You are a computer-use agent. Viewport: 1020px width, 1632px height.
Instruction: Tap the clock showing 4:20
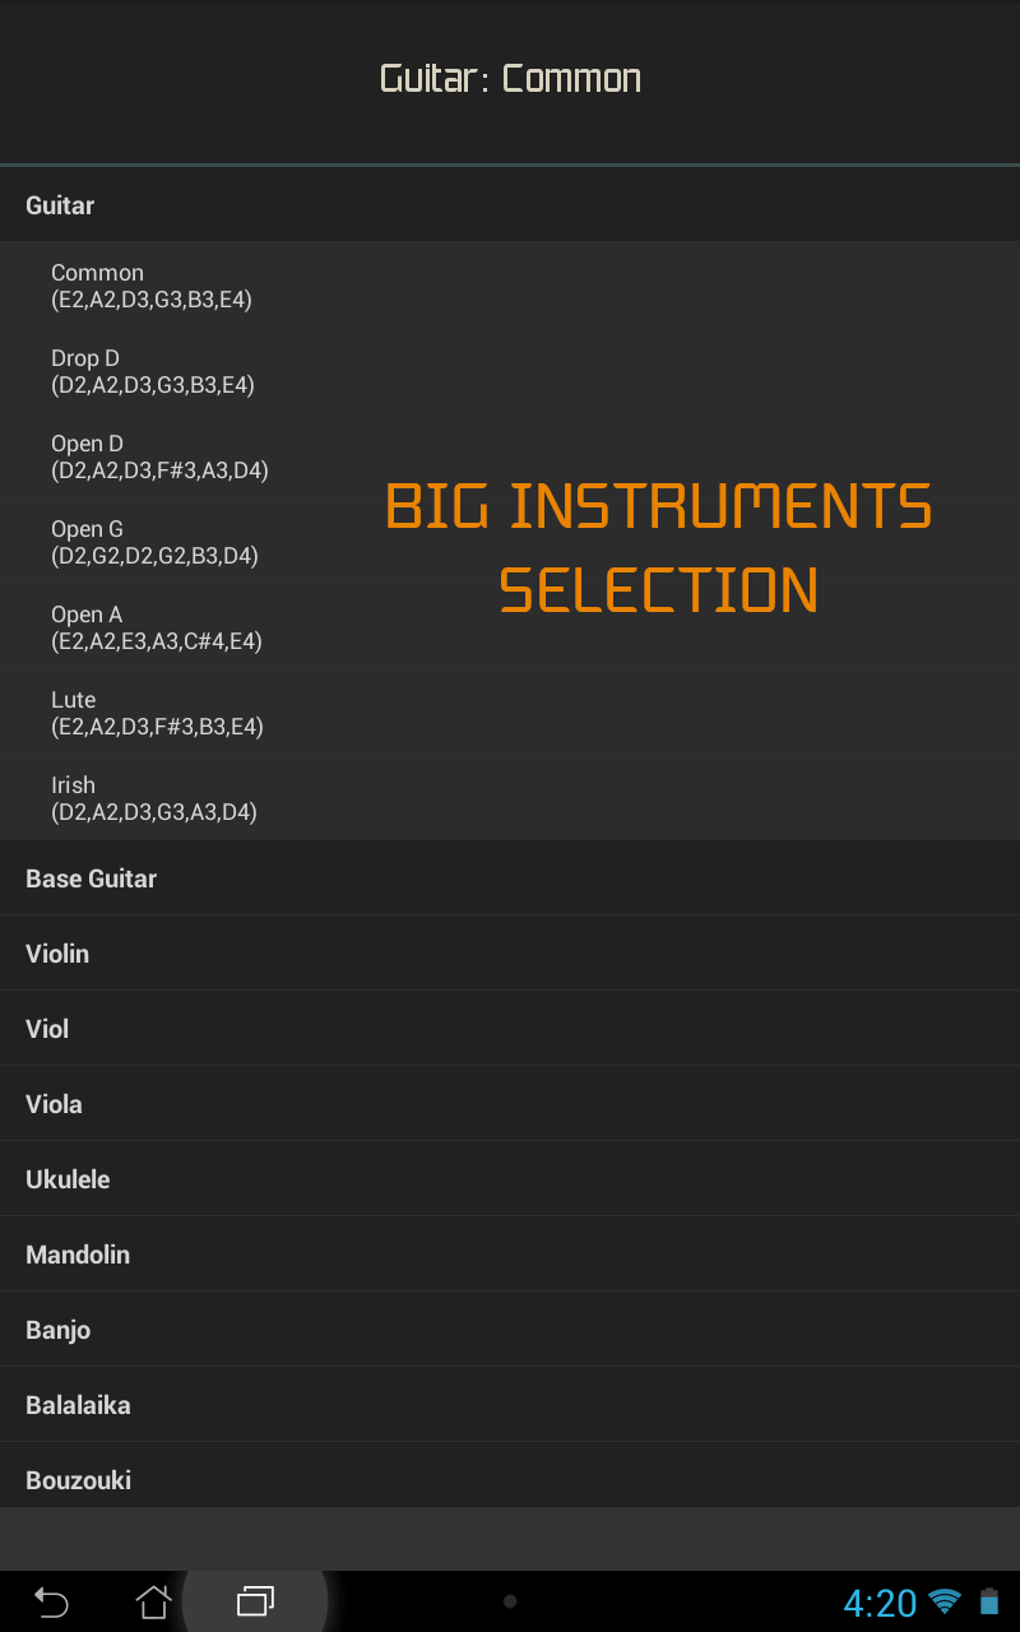(879, 1603)
